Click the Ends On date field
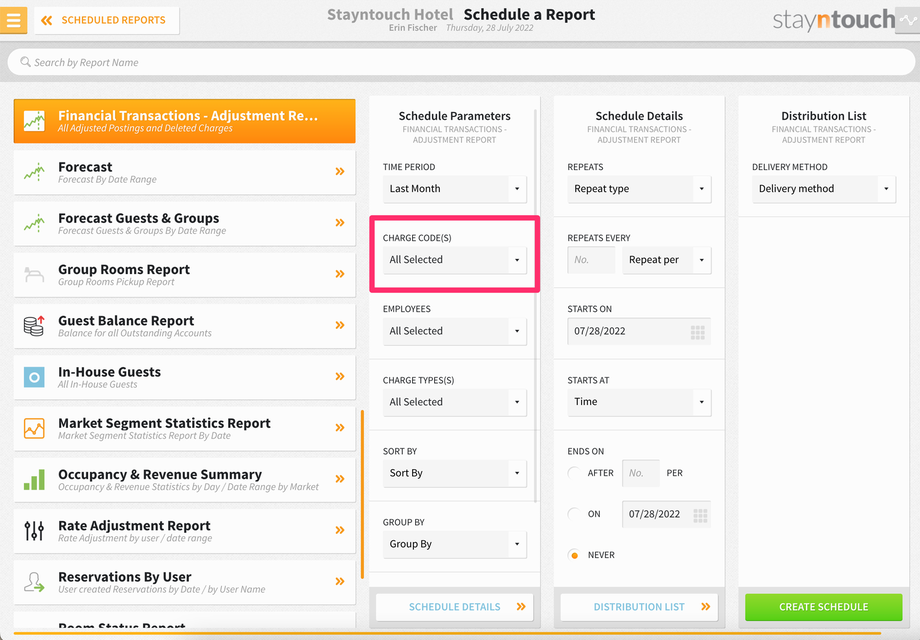The width and height of the screenshot is (920, 640). (667, 514)
